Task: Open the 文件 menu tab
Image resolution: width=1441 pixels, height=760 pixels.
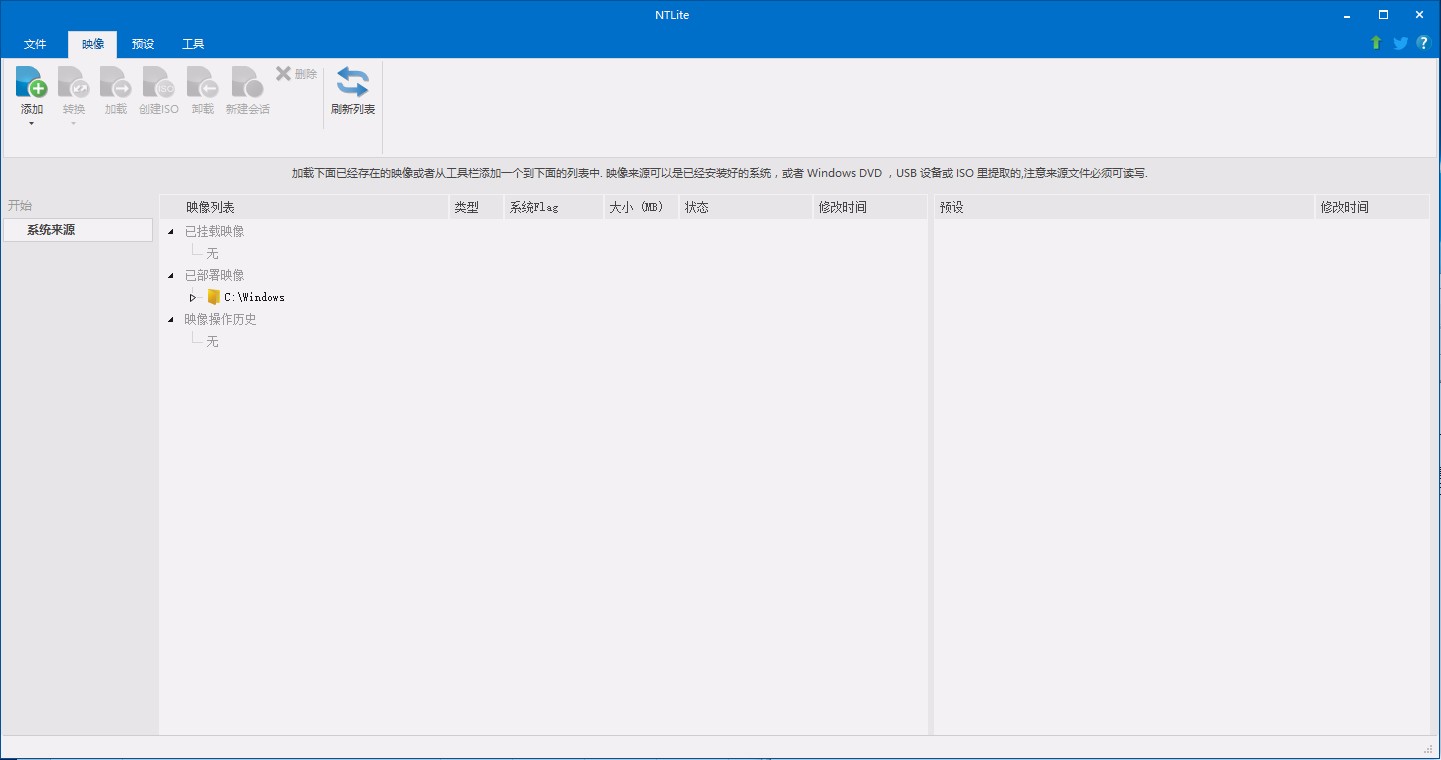Action: [x=35, y=44]
